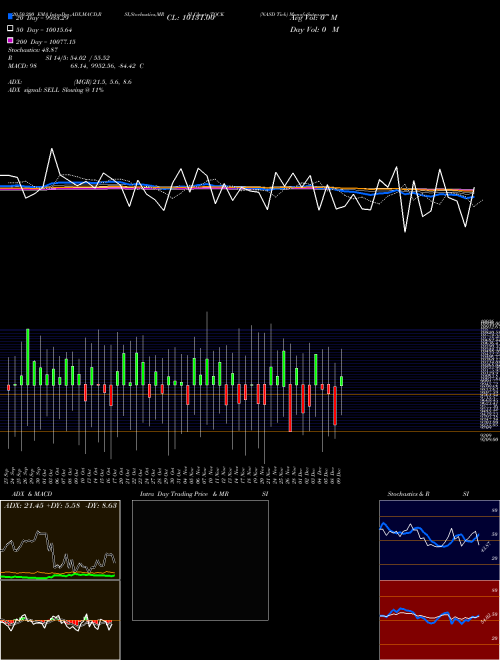Click the 'Stochastics: 48.87' readout

(33, 50)
